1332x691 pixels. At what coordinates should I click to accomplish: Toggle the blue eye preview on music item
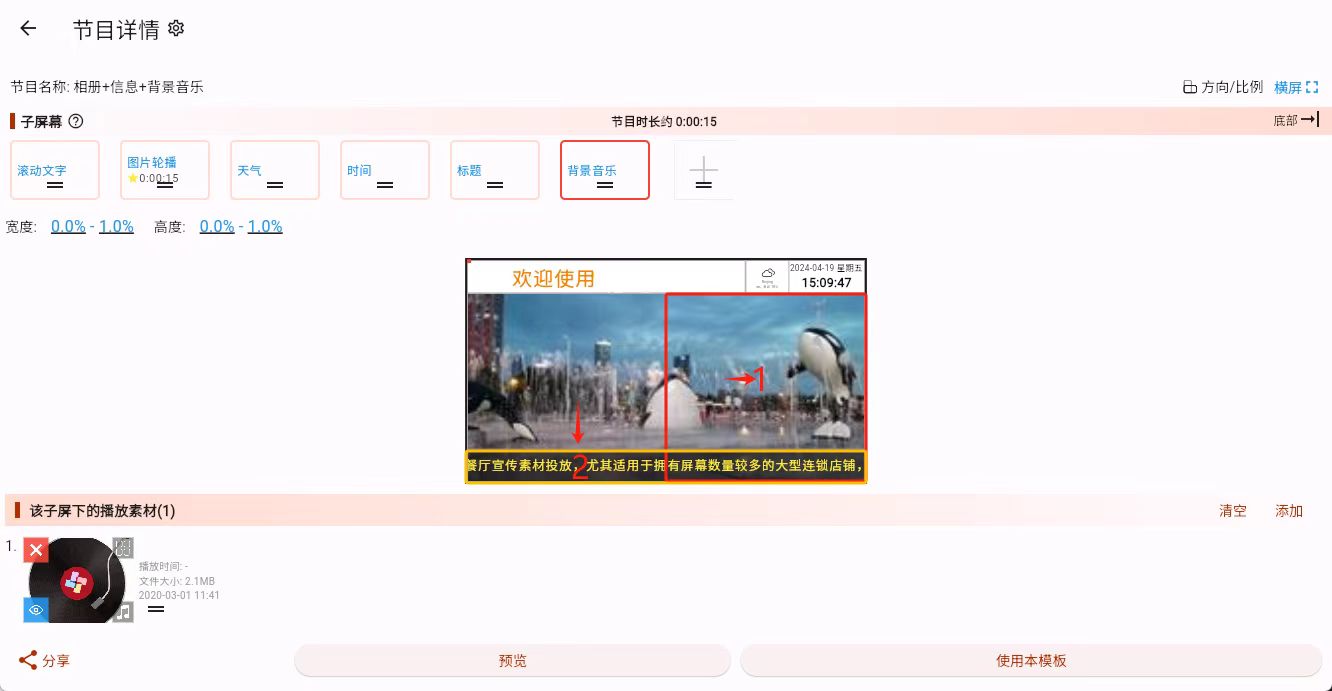coord(36,610)
